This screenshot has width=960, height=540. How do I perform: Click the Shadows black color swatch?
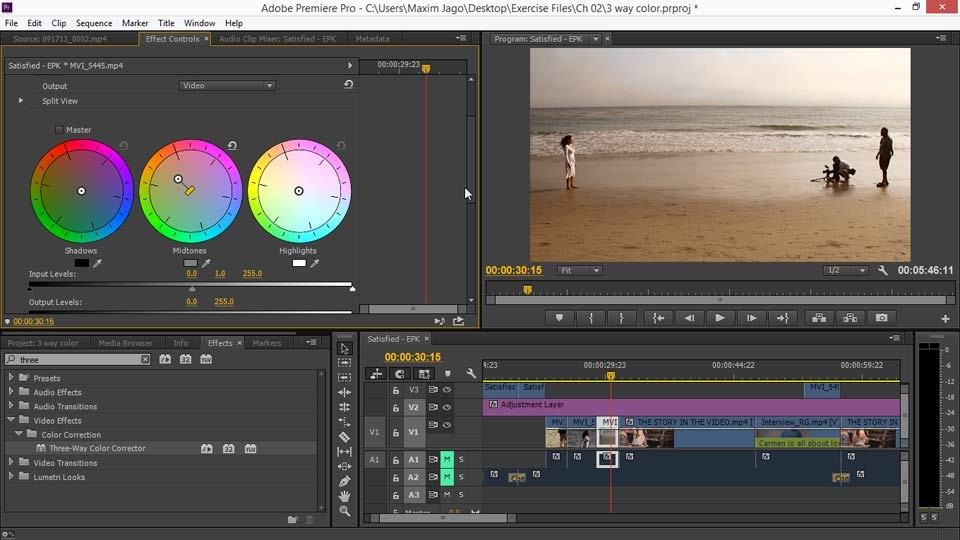click(81, 263)
